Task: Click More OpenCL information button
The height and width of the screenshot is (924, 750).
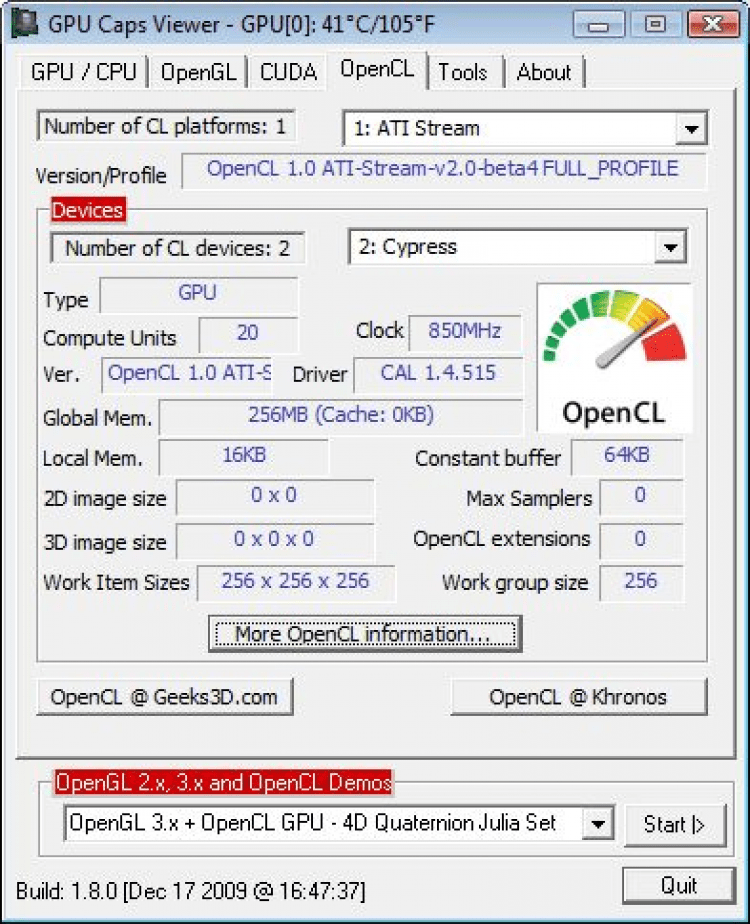Action: [x=365, y=634]
